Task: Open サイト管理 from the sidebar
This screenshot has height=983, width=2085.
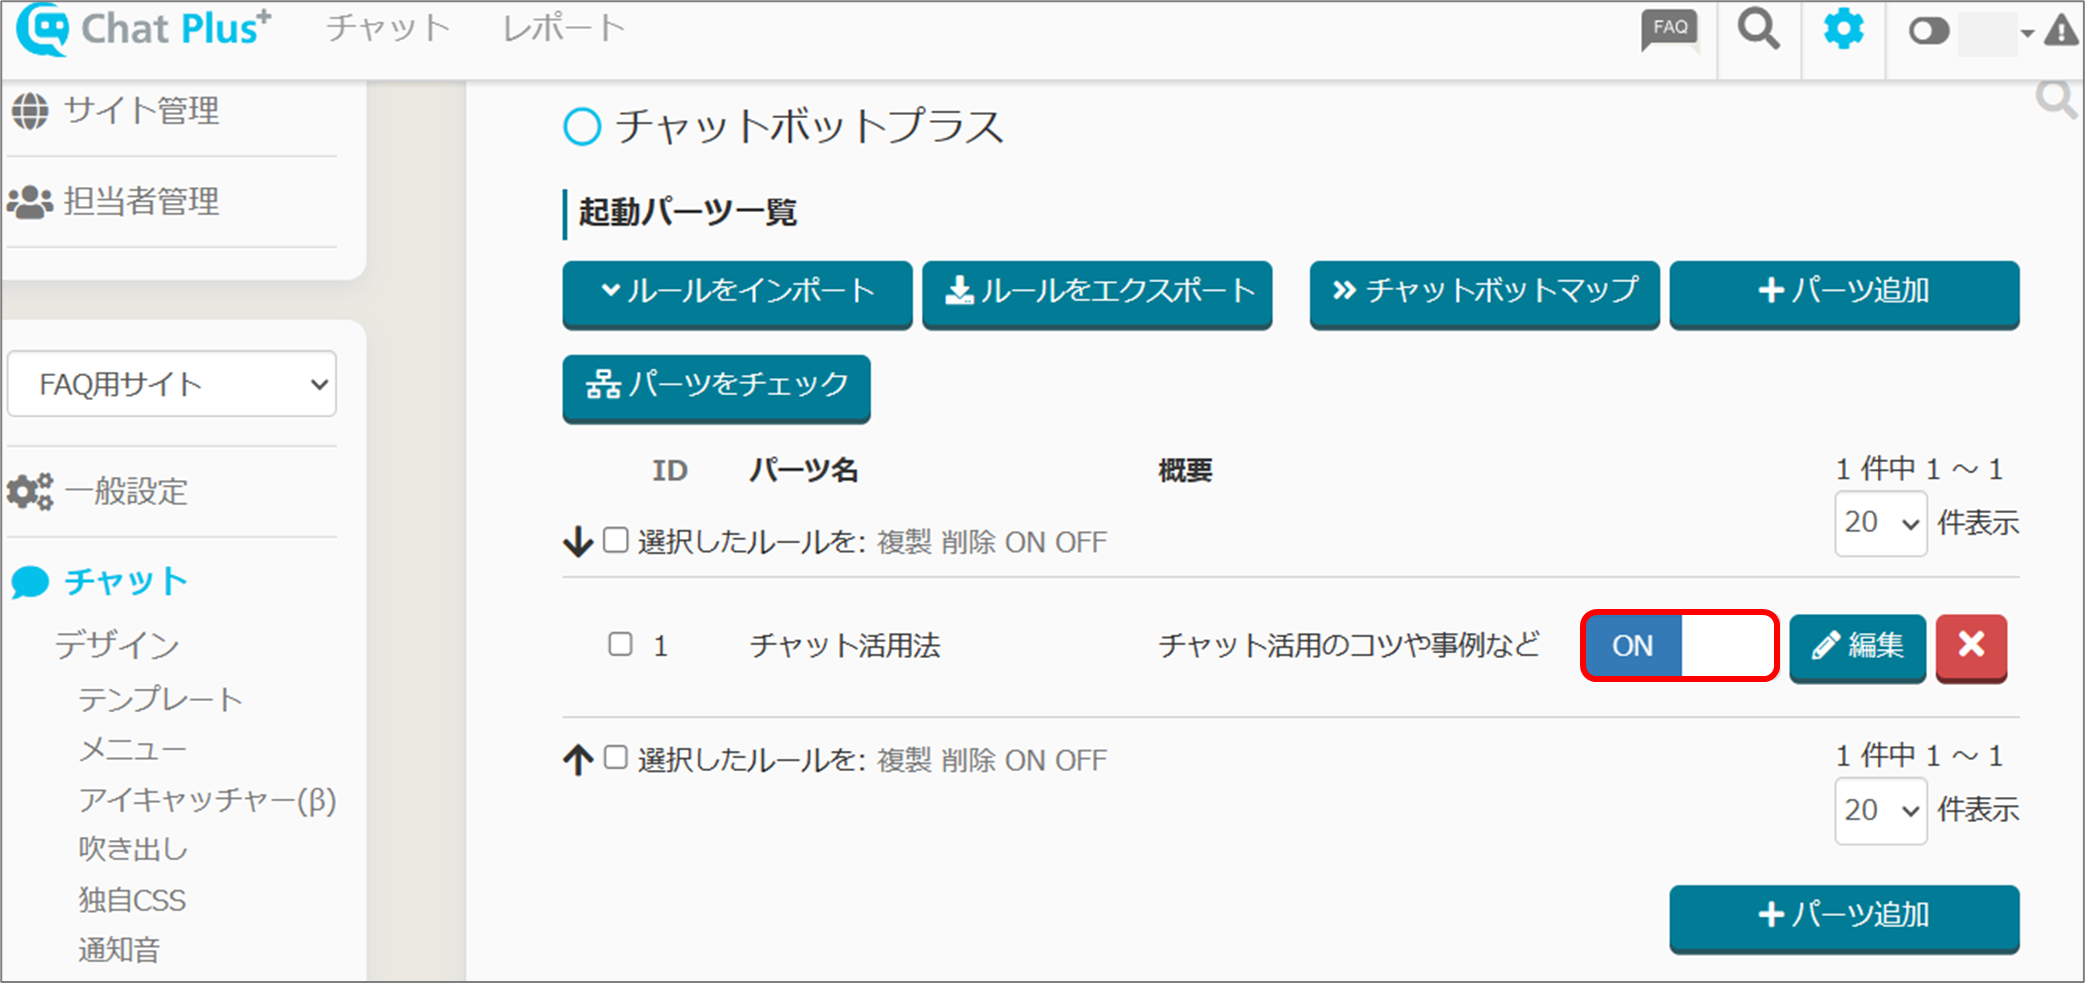Action: click(141, 111)
